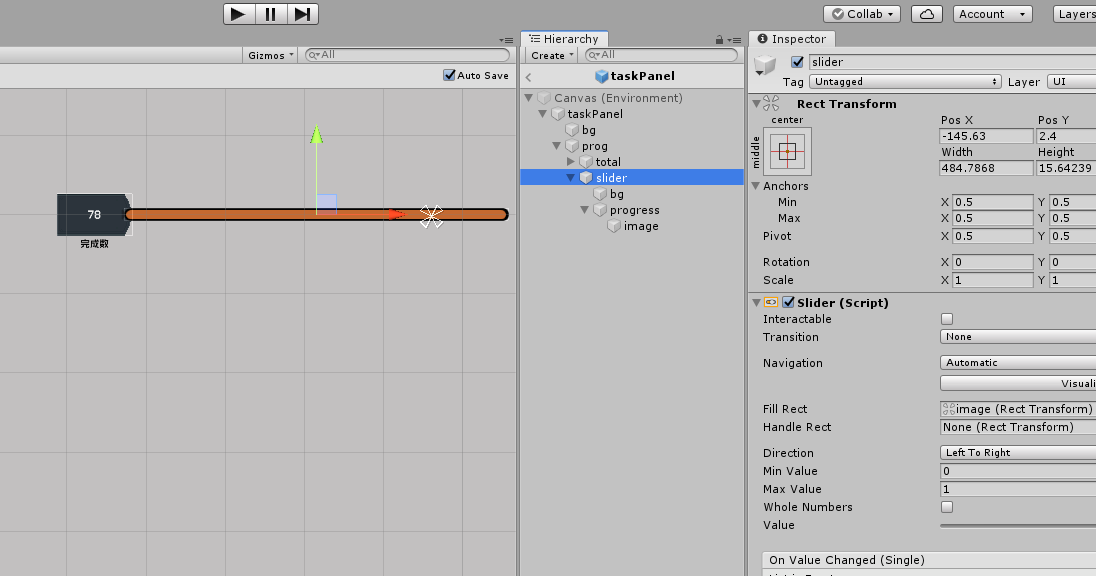Collapse the taskPanel tree node
Viewport: 1096px width, 576px height.
[x=543, y=114]
